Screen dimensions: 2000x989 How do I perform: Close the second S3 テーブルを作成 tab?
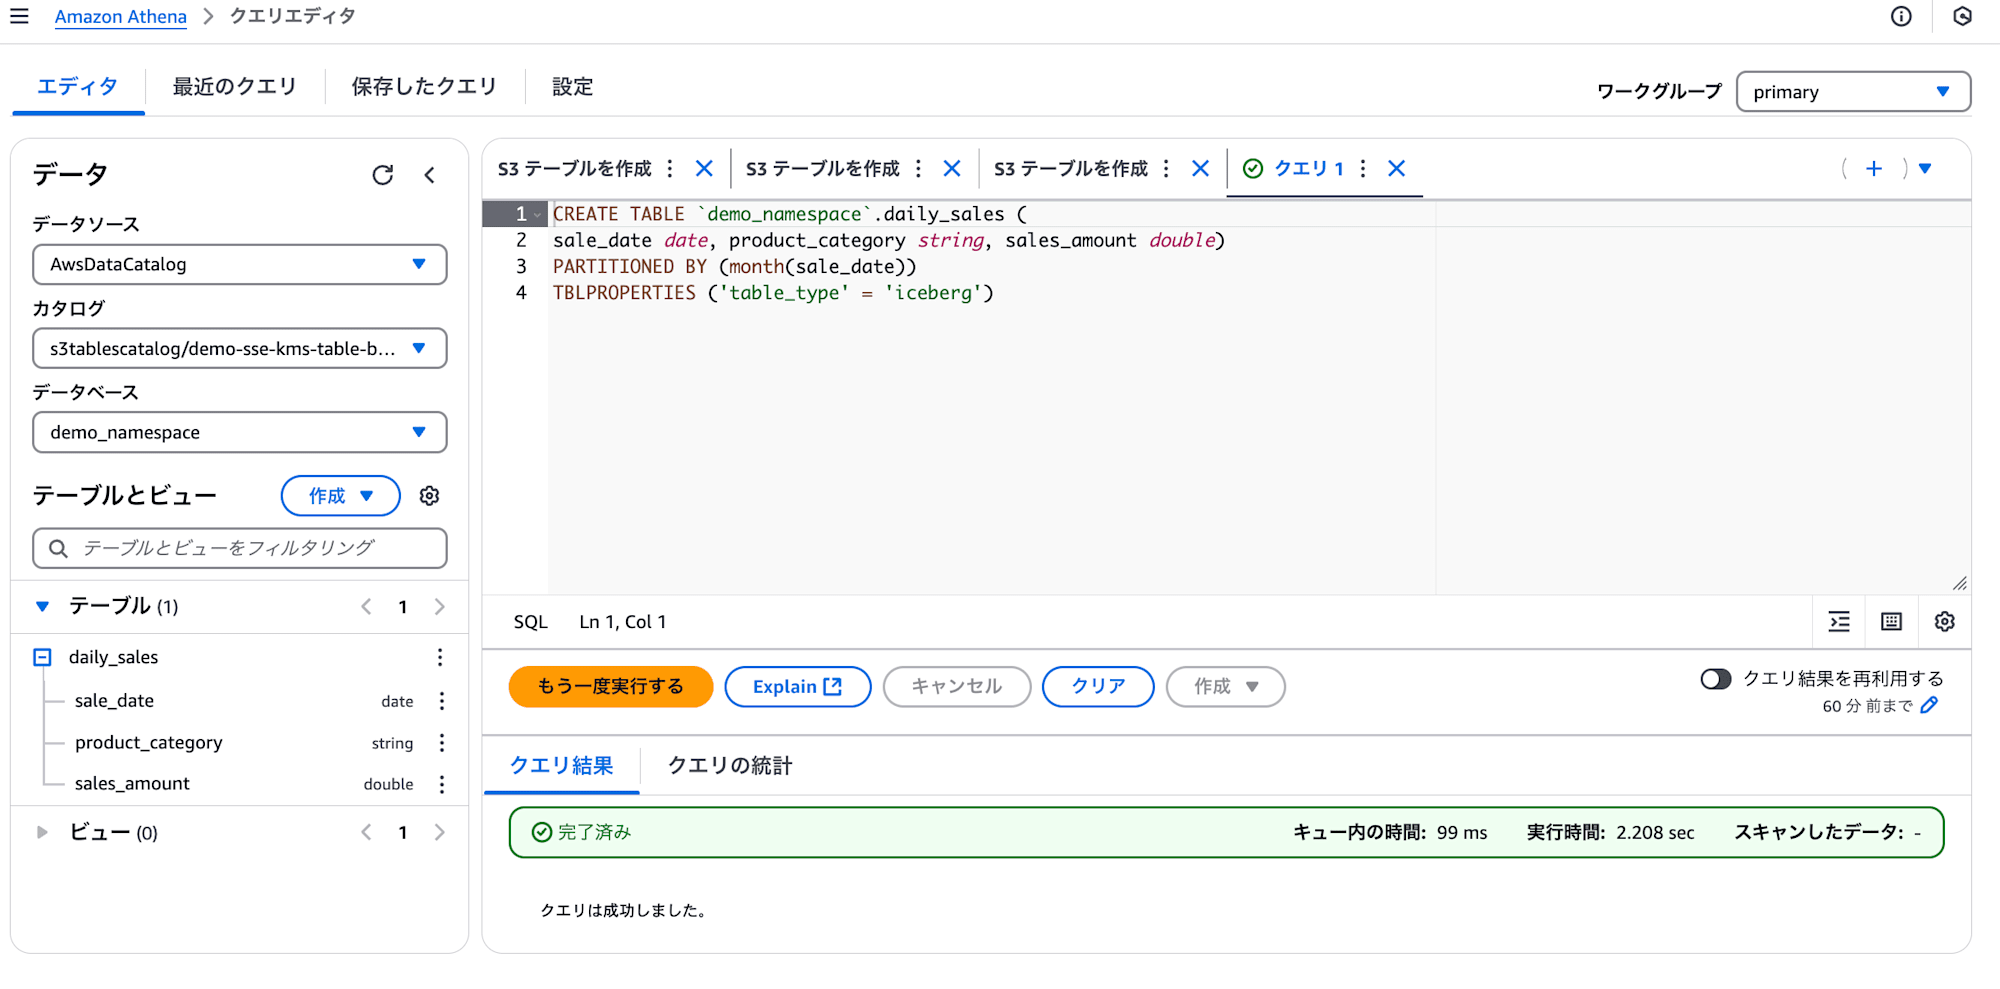point(952,169)
